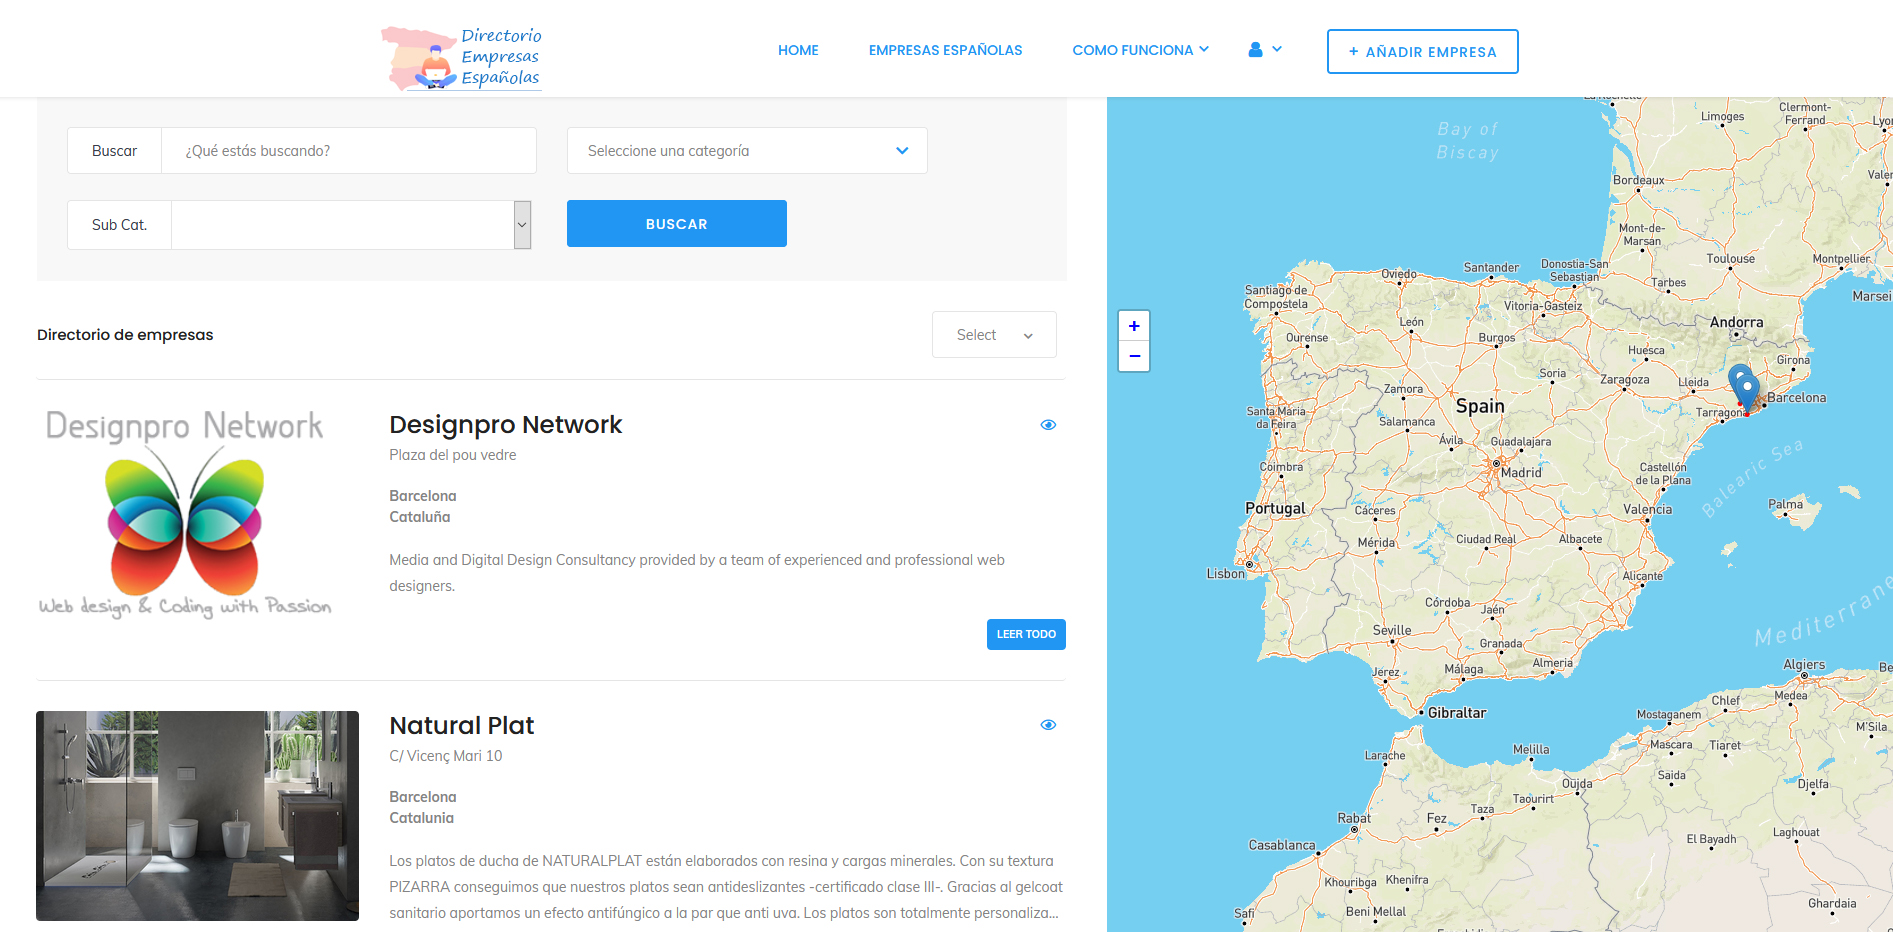
Task: Click the eye icon for Natural Plat
Action: (x=1048, y=725)
